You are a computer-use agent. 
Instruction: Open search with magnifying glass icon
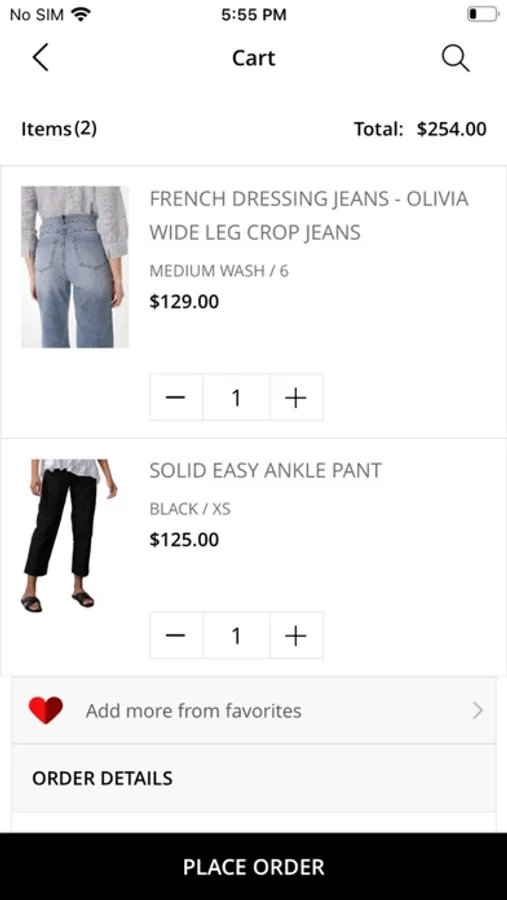tap(455, 59)
